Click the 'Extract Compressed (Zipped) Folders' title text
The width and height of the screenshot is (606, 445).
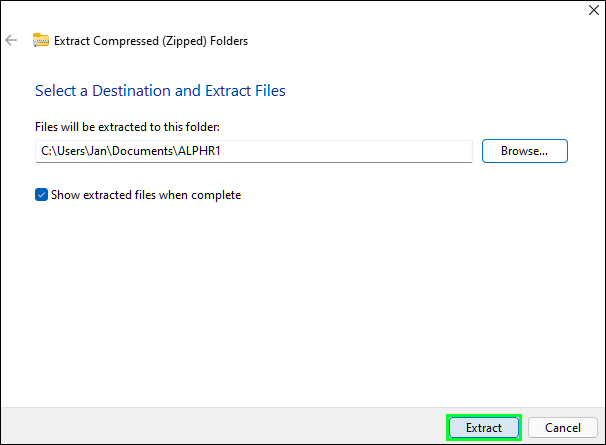pyautogui.click(x=151, y=41)
